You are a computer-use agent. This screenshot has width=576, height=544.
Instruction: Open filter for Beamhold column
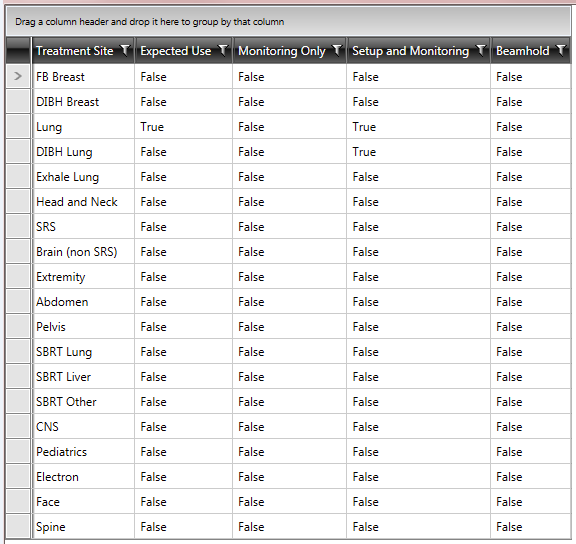[x=561, y=50]
